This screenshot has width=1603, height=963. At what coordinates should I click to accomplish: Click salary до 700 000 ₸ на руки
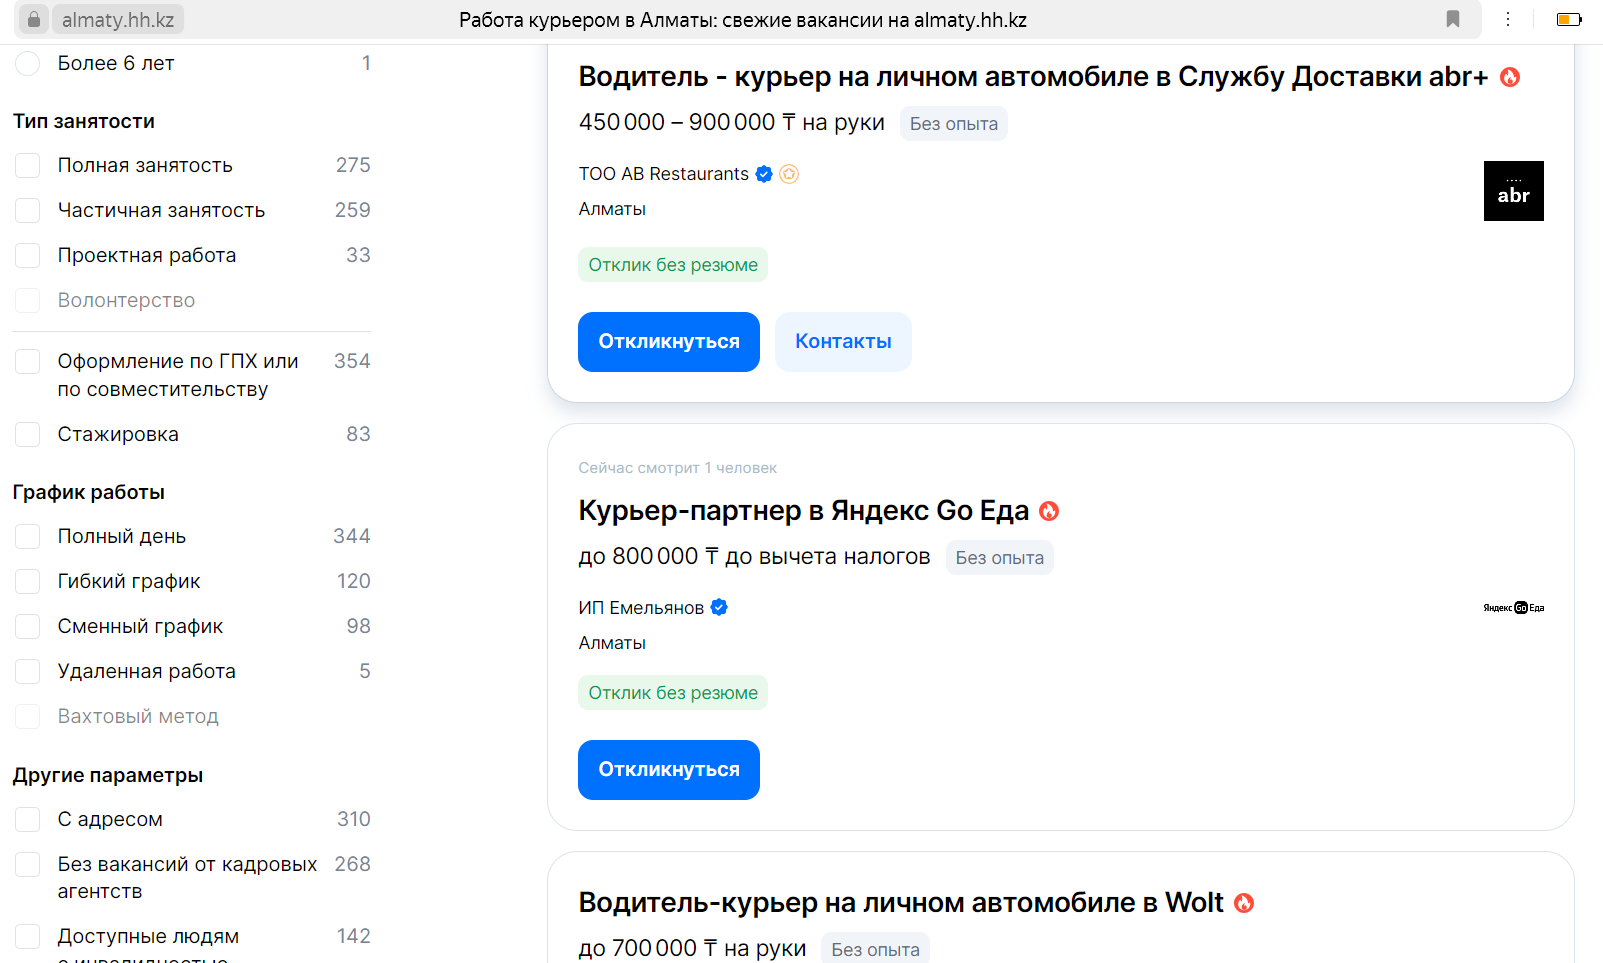(692, 948)
